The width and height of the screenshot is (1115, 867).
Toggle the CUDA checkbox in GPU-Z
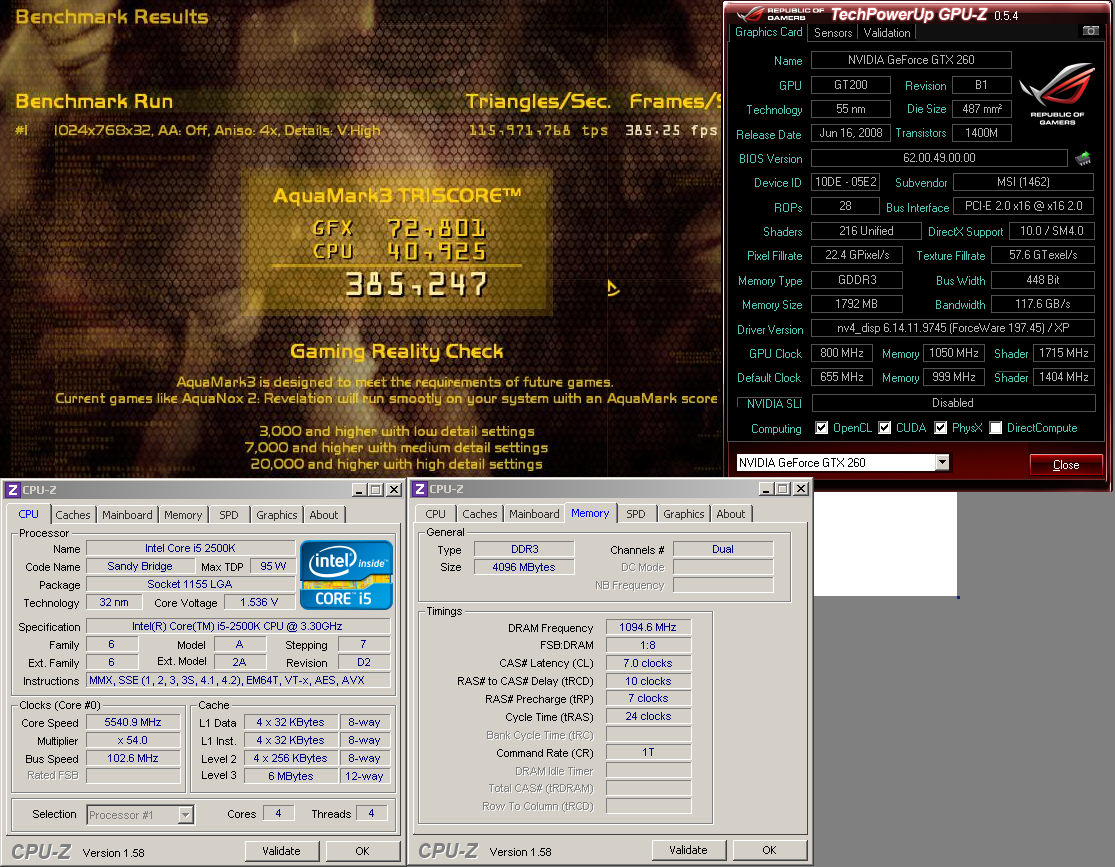click(885, 428)
